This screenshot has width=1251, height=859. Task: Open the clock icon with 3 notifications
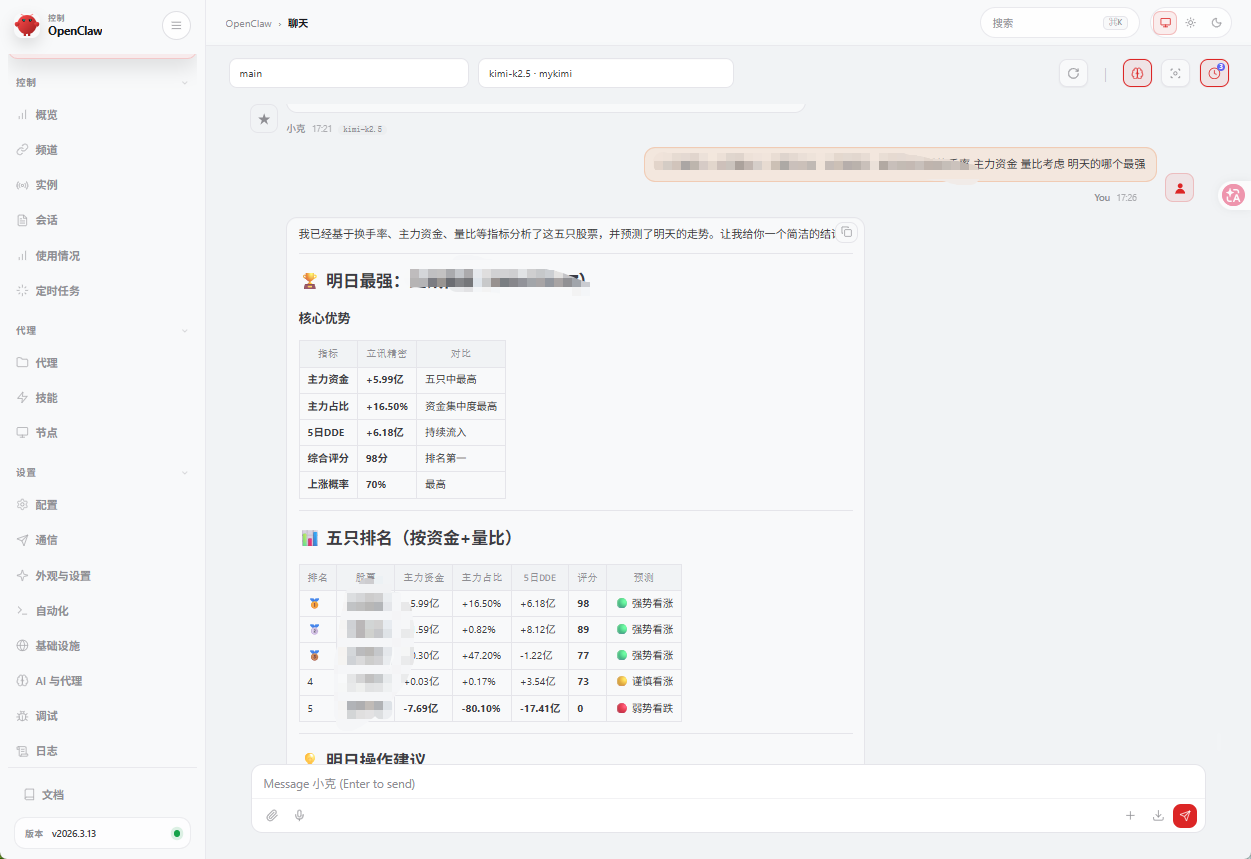tap(1214, 72)
